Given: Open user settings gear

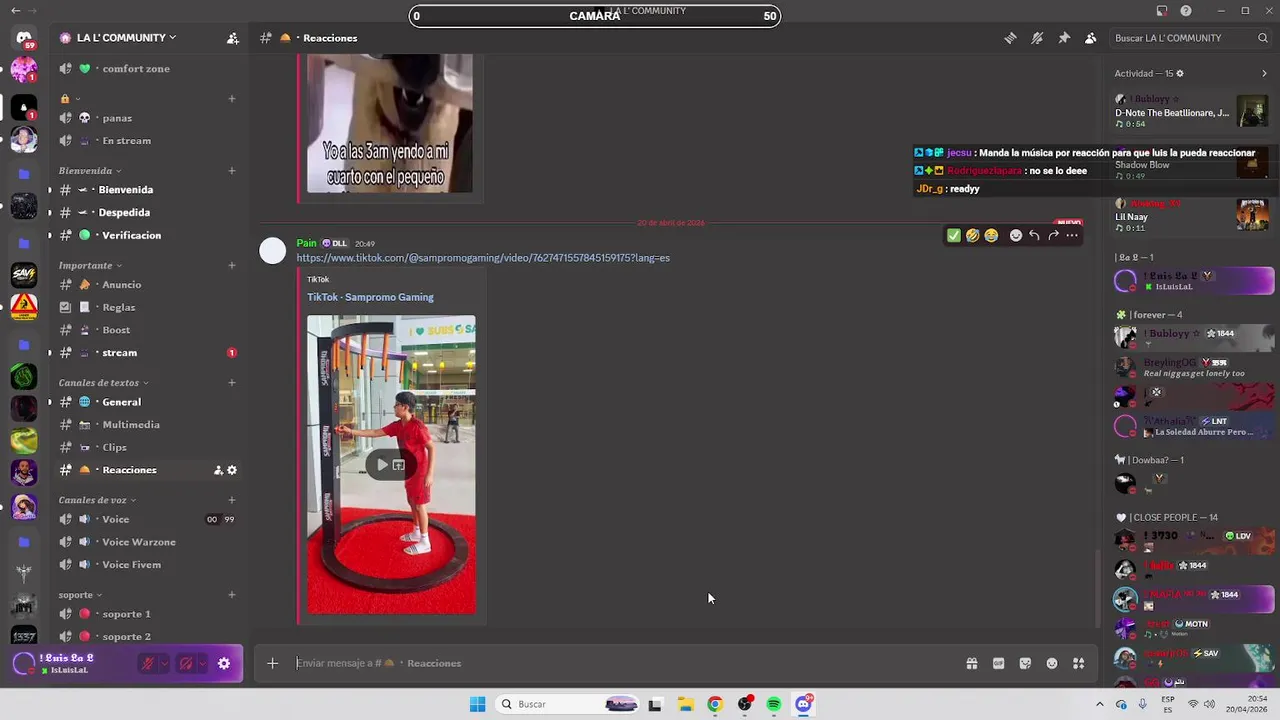Looking at the screenshot, I should [x=224, y=663].
